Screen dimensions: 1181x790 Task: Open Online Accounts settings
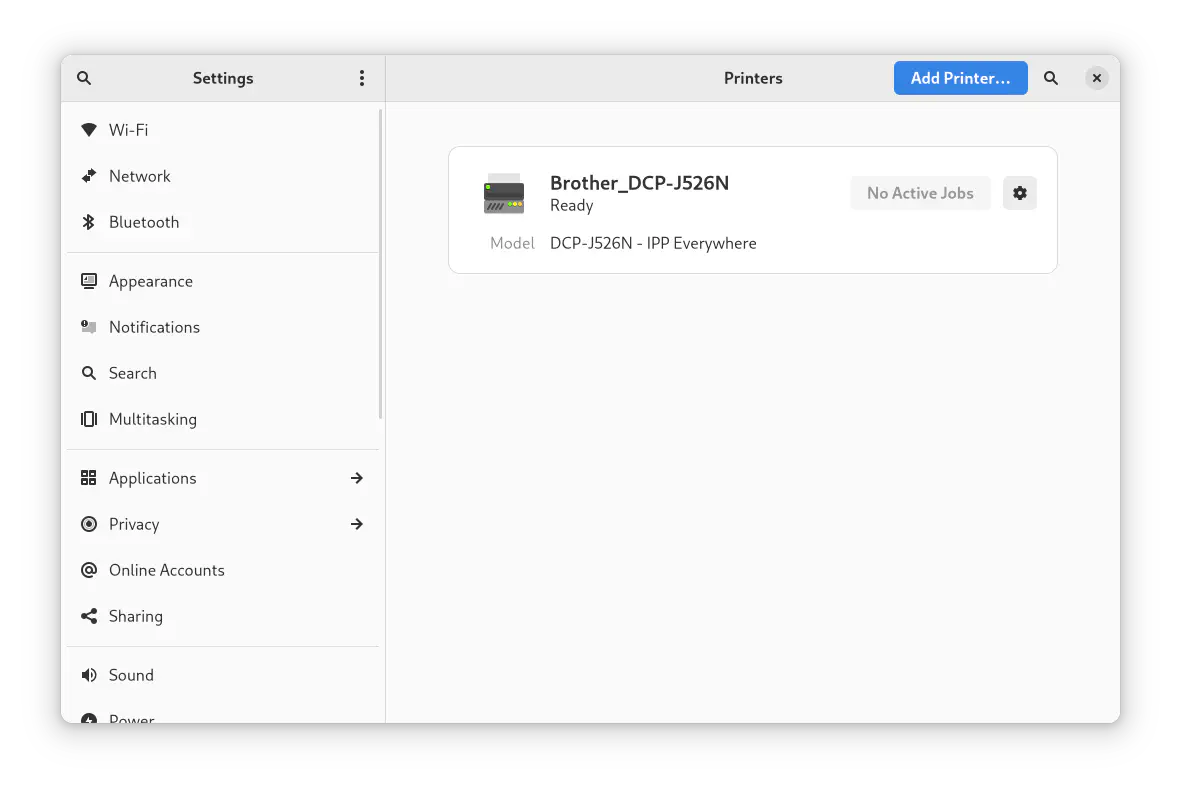click(167, 570)
